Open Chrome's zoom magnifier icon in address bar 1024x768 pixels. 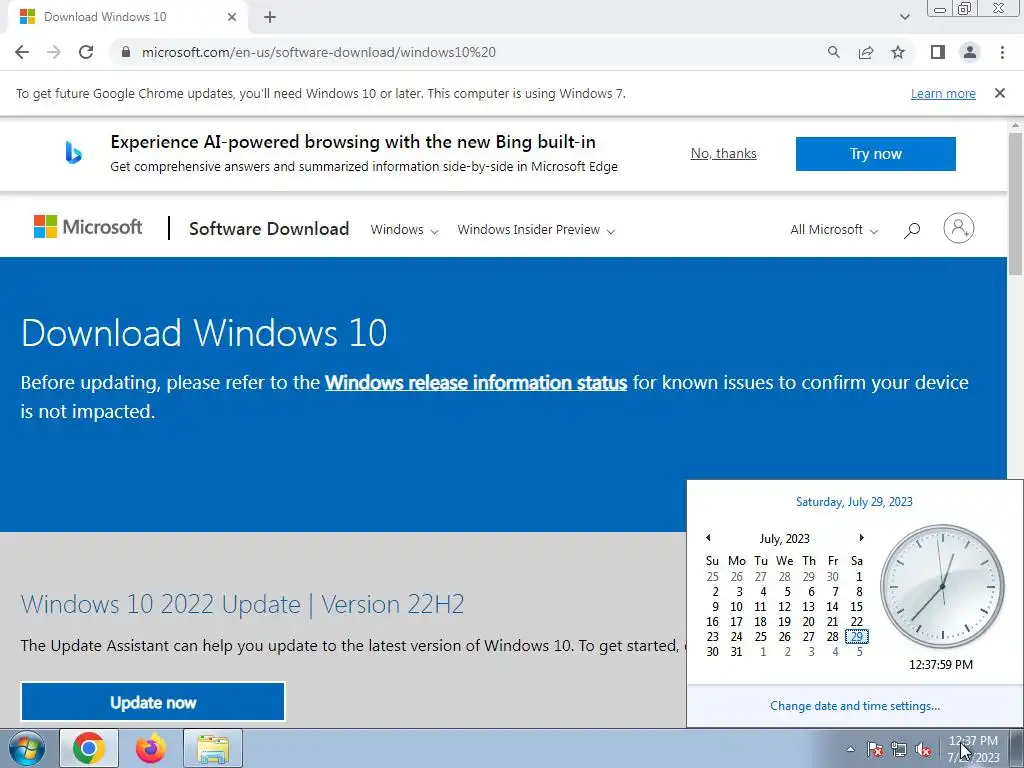pos(833,52)
